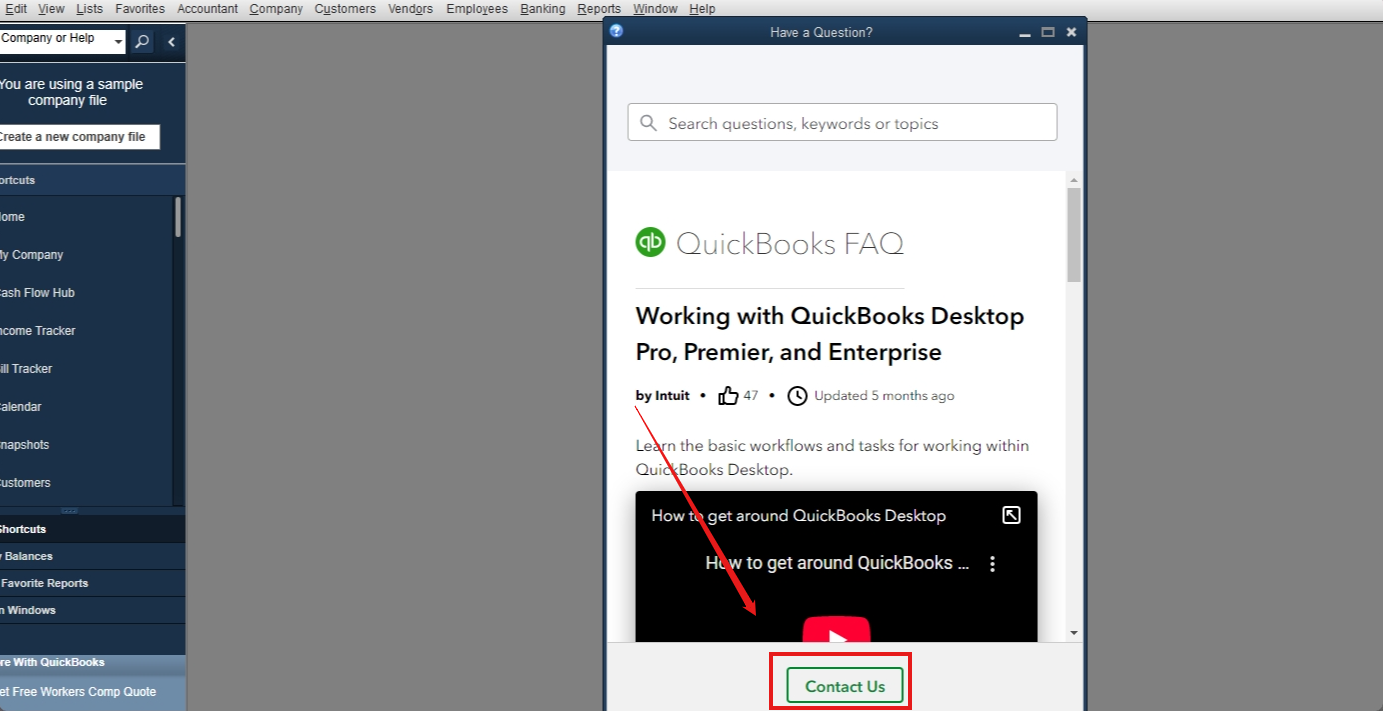Click Get Free Workers Comp Quote link
Viewport: 1383px width, 711px height.
pyautogui.click(x=77, y=692)
